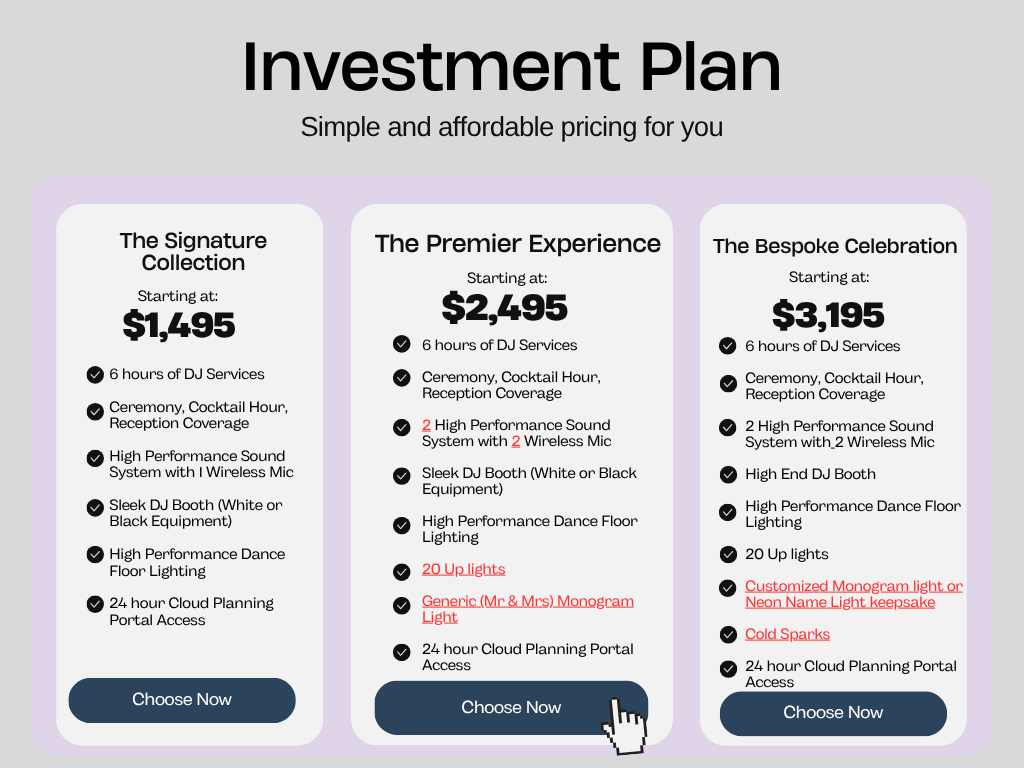Click the $2,495 price text
This screenshot has height=768, width=1024.
tap(505, 308)
